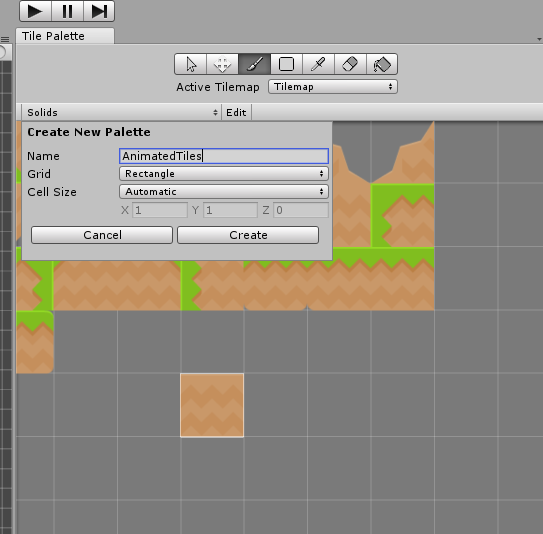Focus the palette Name text field
The width and height of the screenshot is (543, 534).
[x=224, y=156]
